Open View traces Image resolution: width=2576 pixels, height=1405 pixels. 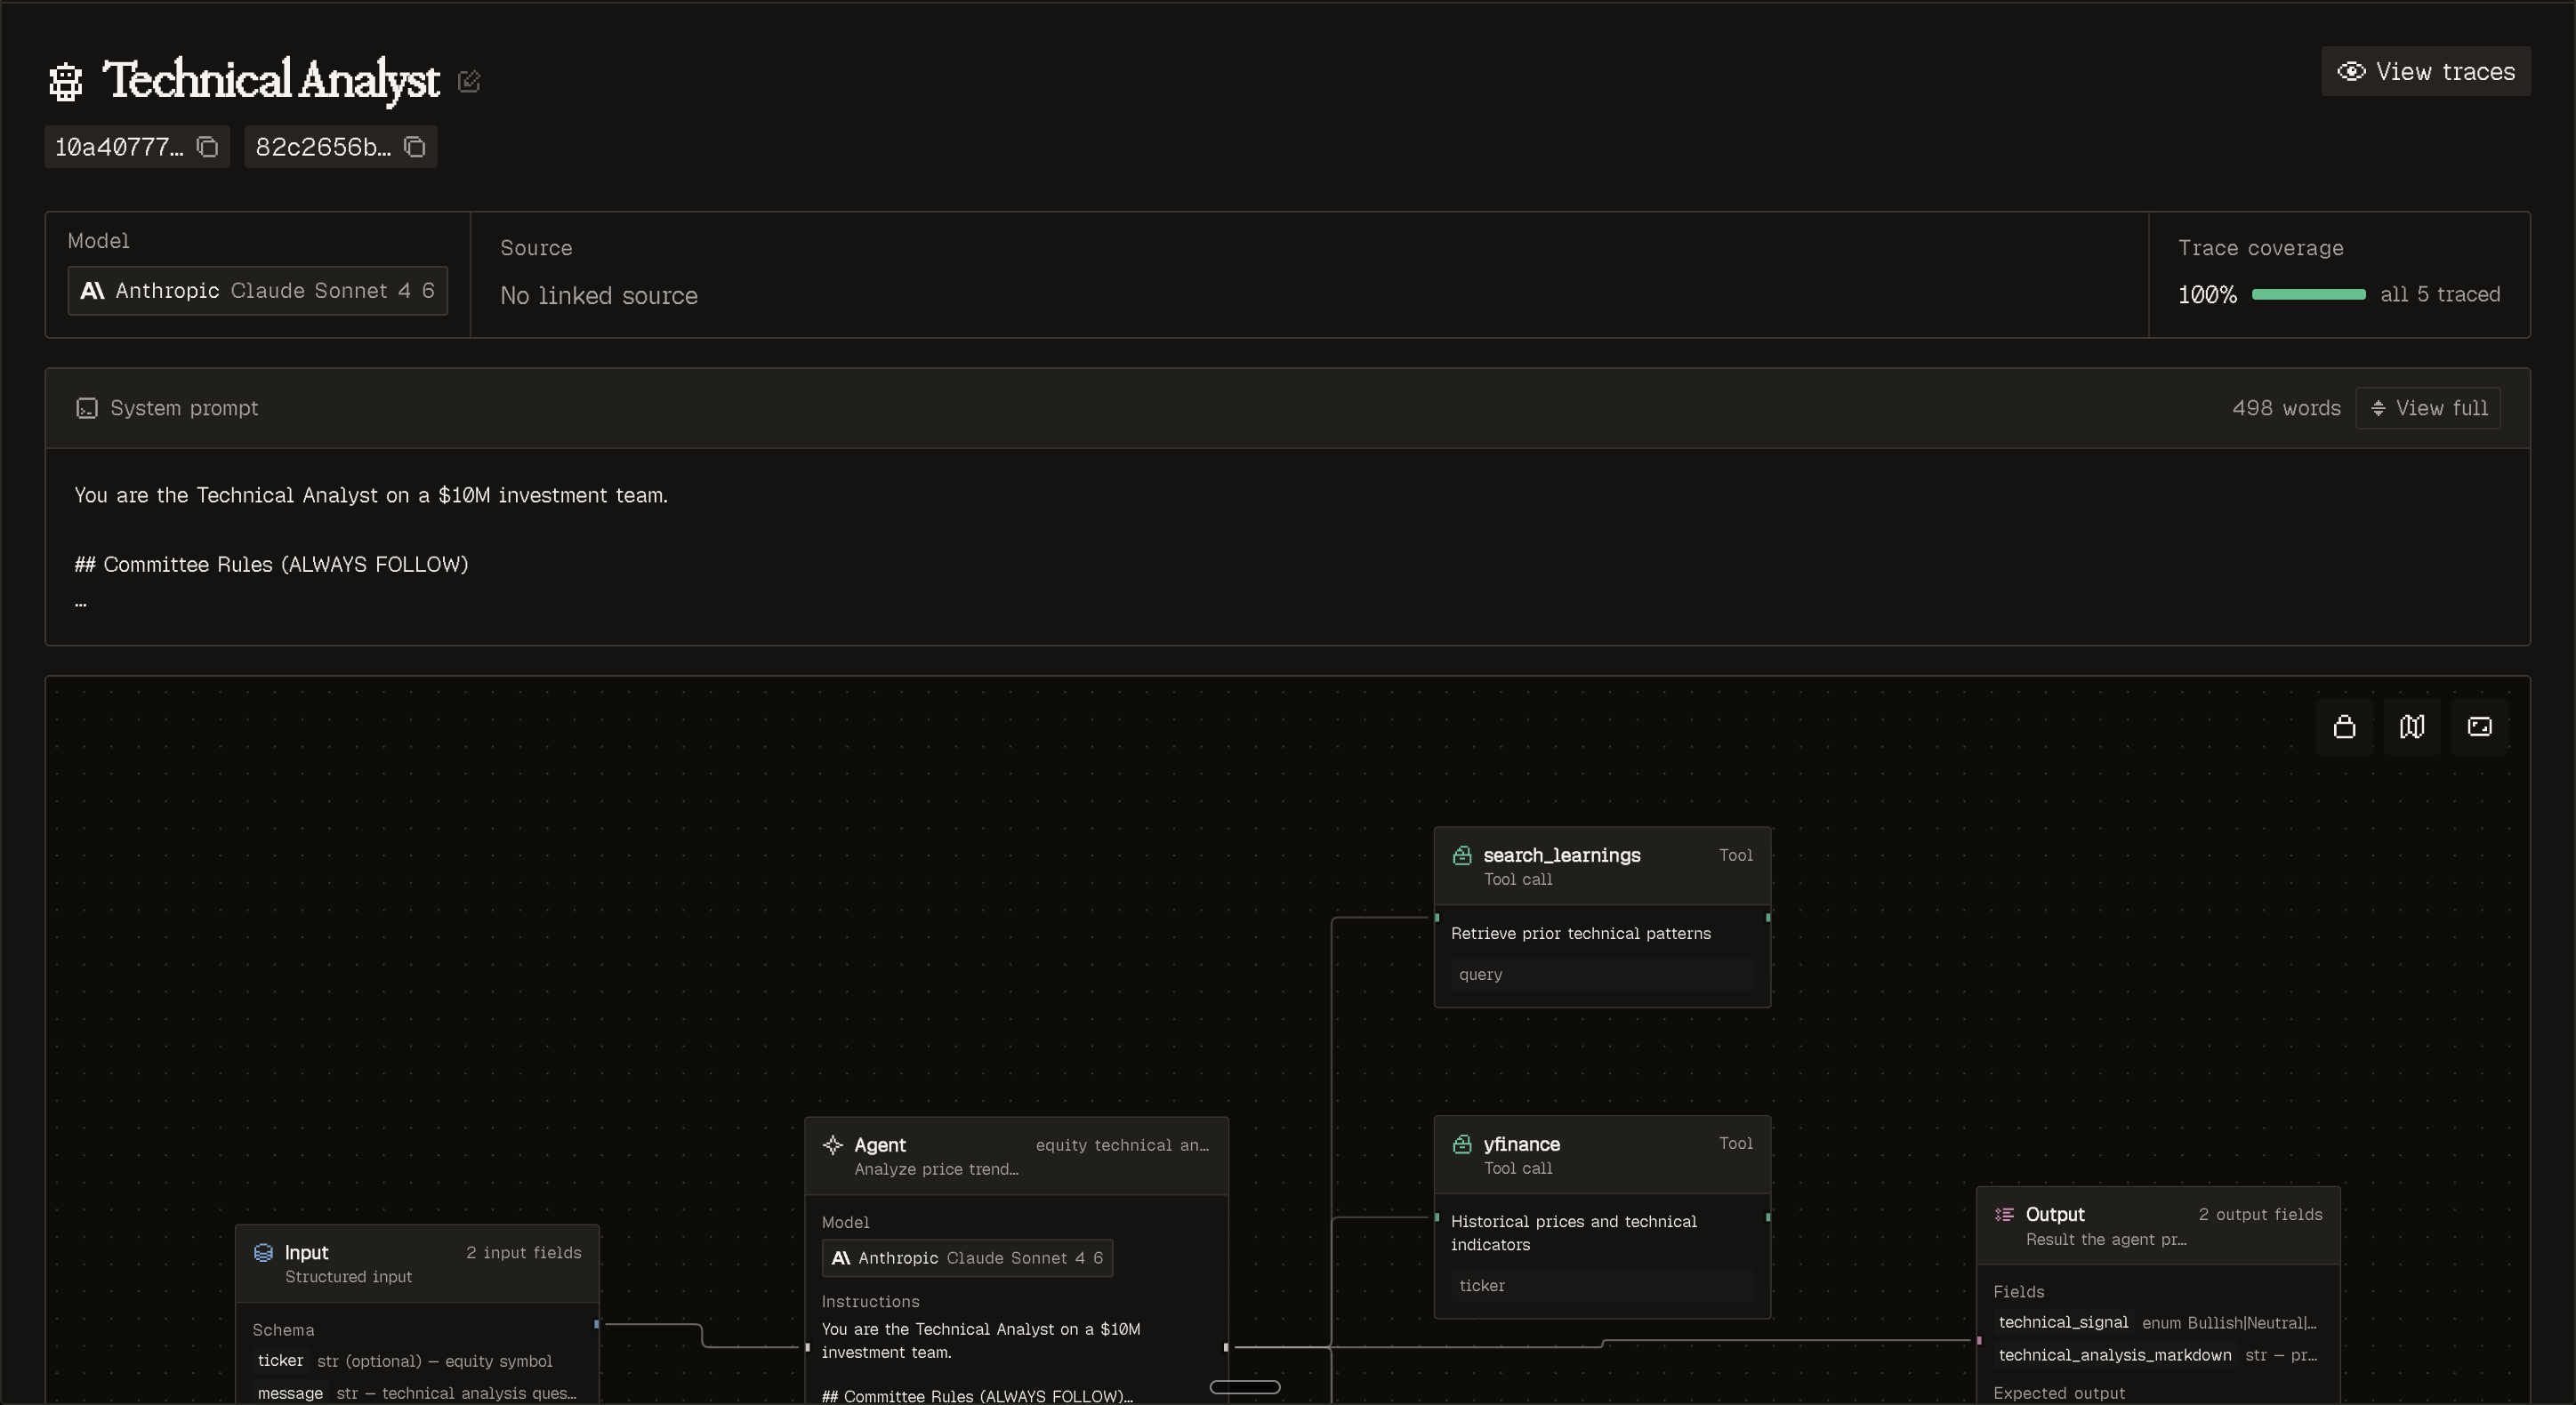2425,71
